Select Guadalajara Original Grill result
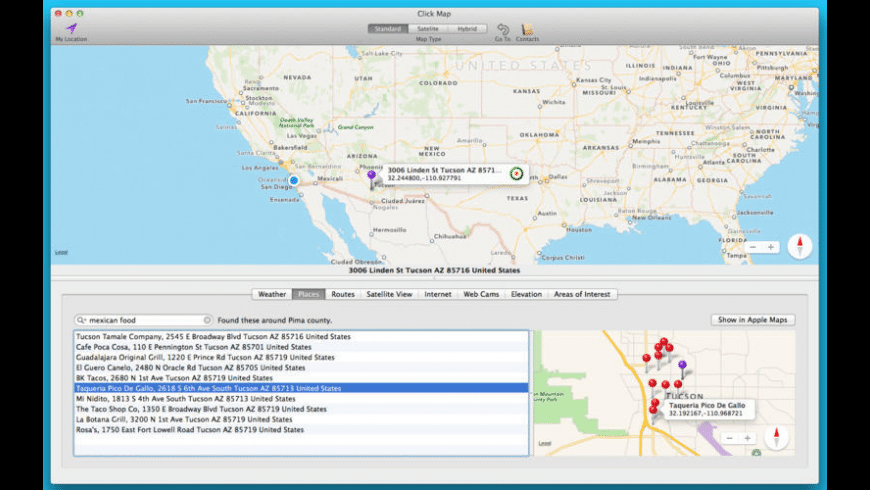 click(301, 357)
